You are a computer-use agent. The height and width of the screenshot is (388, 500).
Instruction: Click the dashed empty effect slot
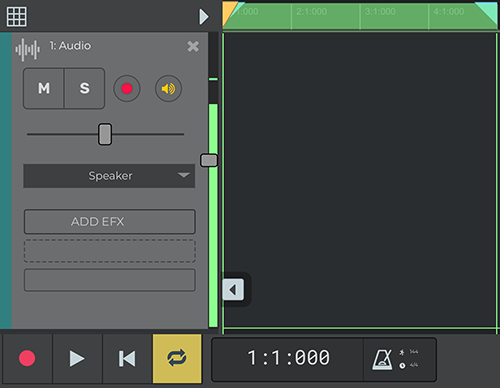[x=110, y=251]
